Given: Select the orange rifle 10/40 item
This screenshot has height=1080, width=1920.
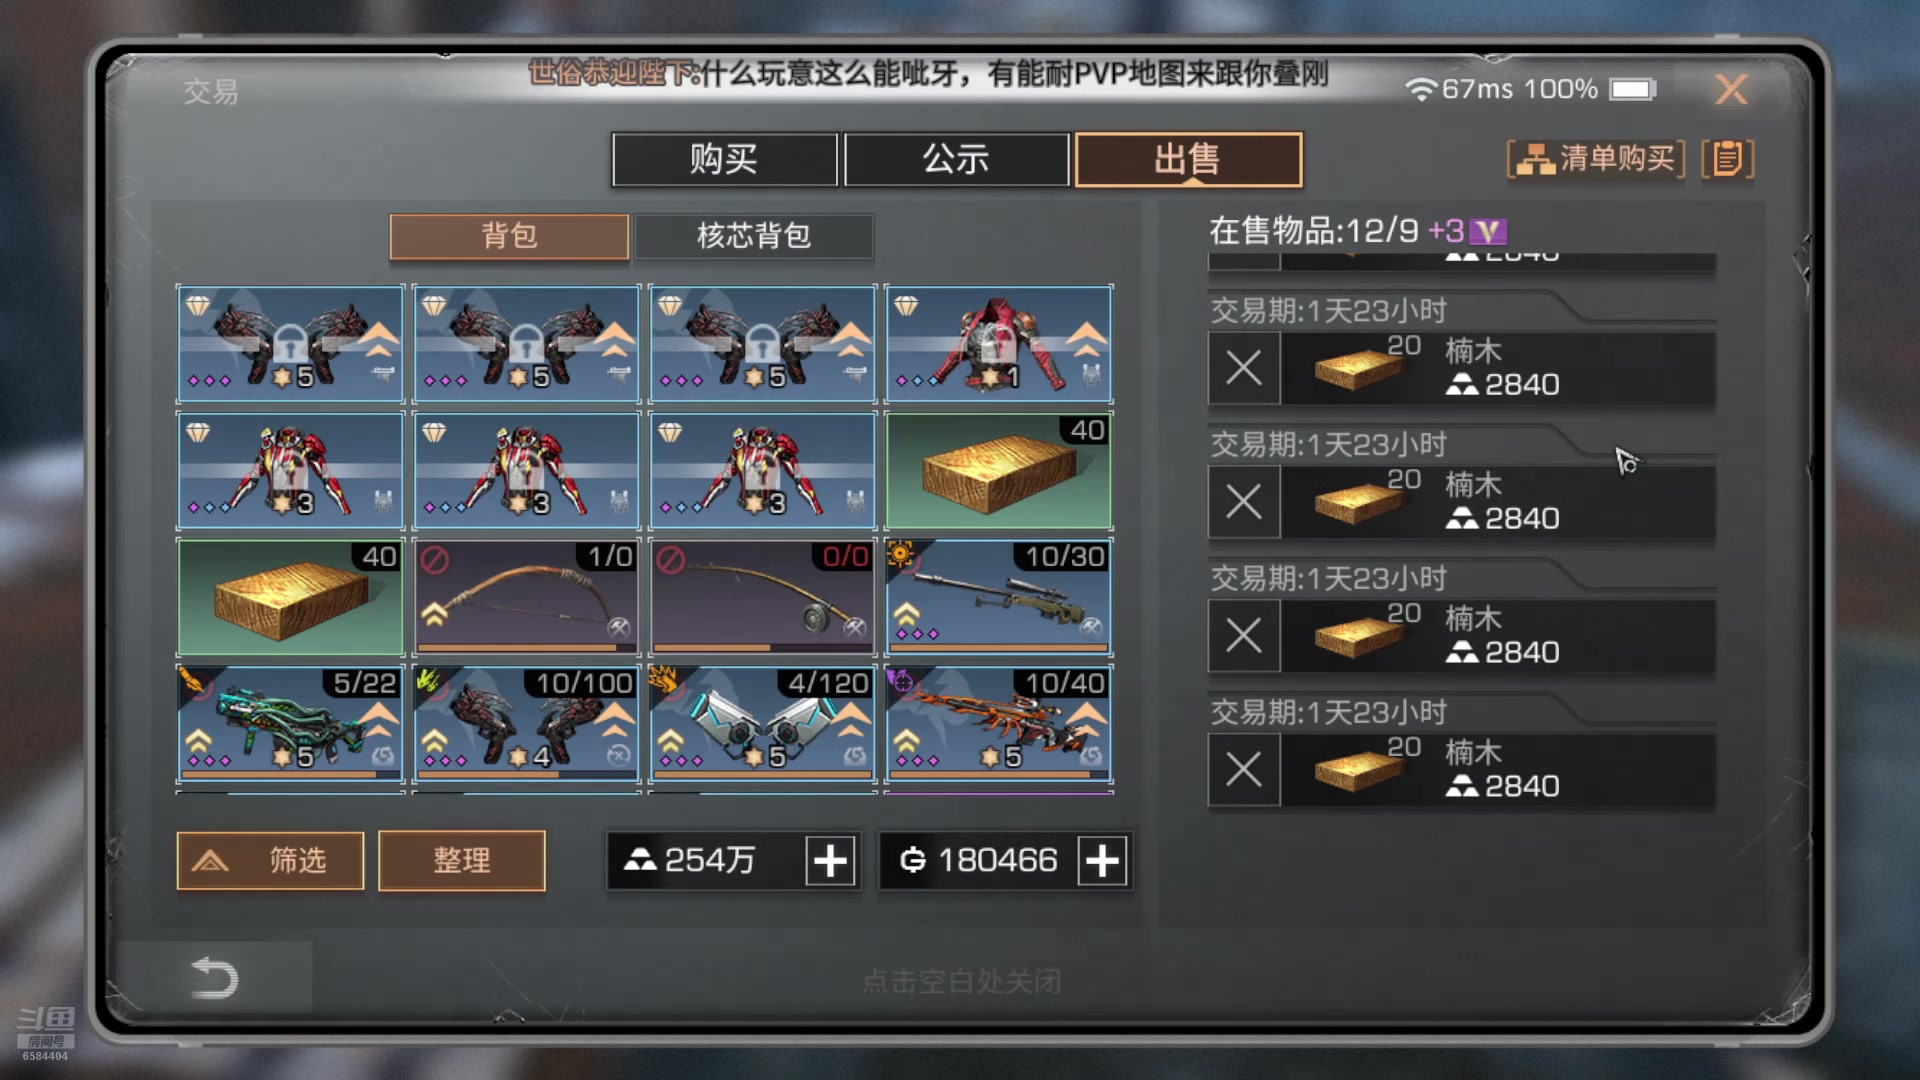Looking at the screenshot, I should (x=998, y=723).
